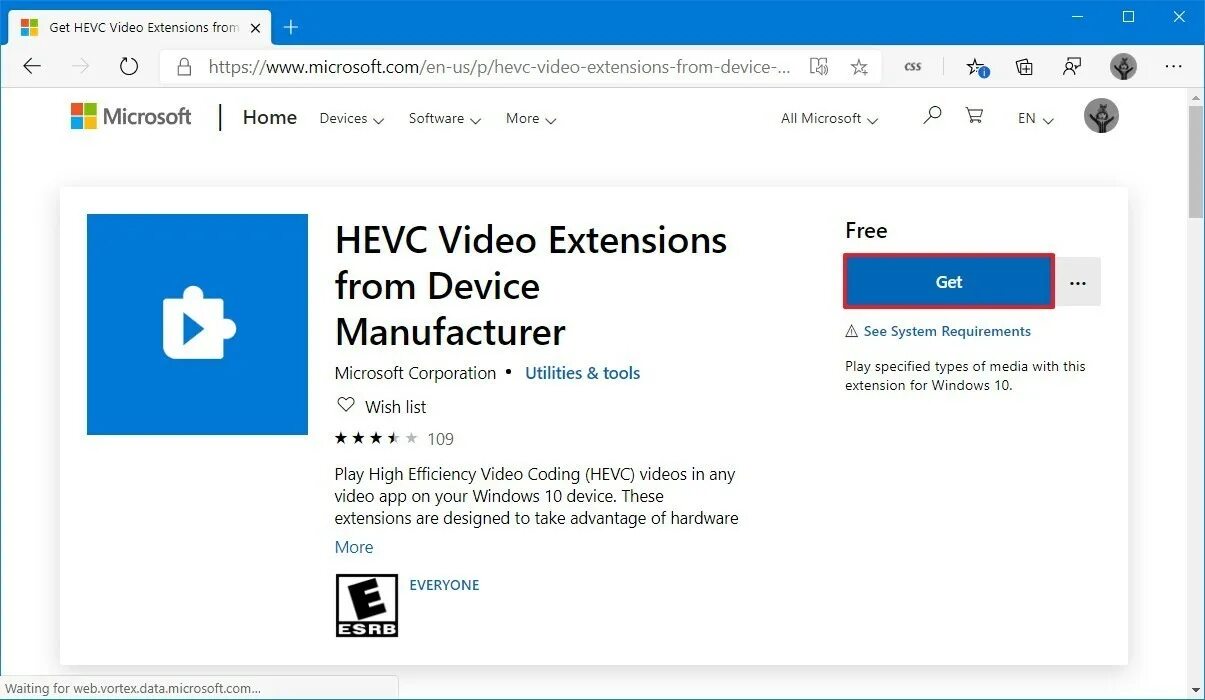Open the site search magnifier
Viewport: 1205px width, 700px height.
coord(932,116)
